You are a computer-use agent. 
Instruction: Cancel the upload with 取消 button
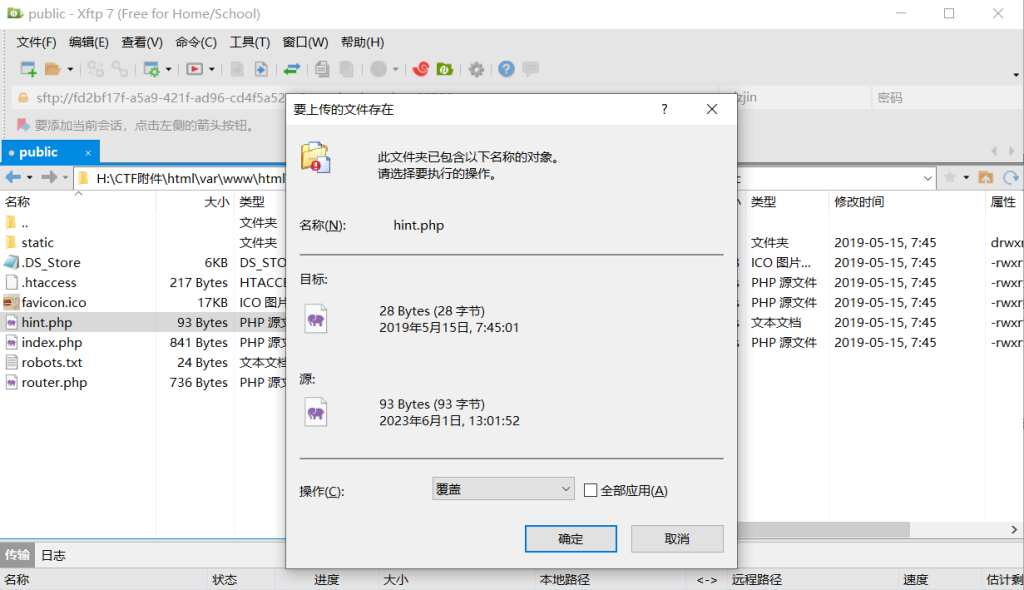[677, 539]
